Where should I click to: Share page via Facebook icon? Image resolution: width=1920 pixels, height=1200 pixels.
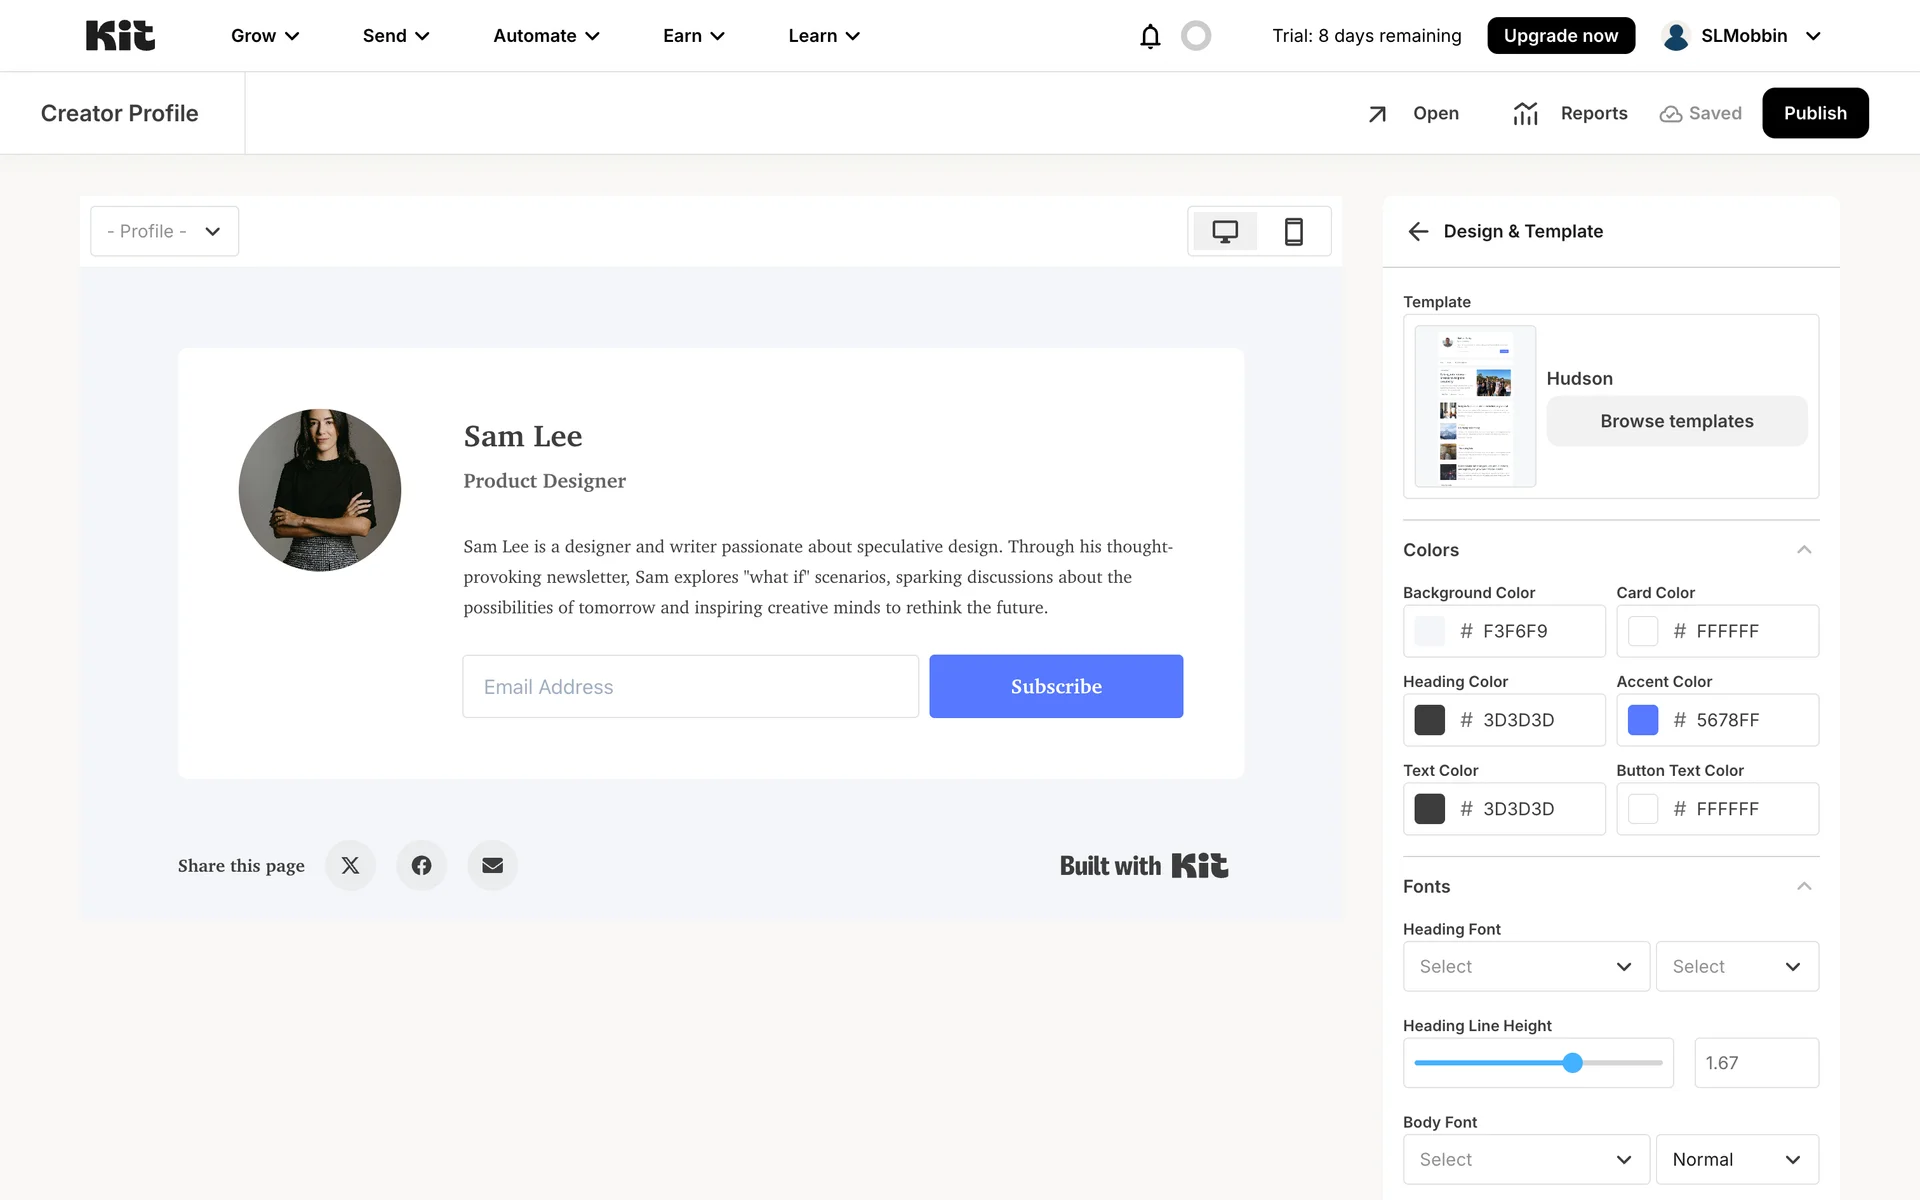(x=421, y=865)
